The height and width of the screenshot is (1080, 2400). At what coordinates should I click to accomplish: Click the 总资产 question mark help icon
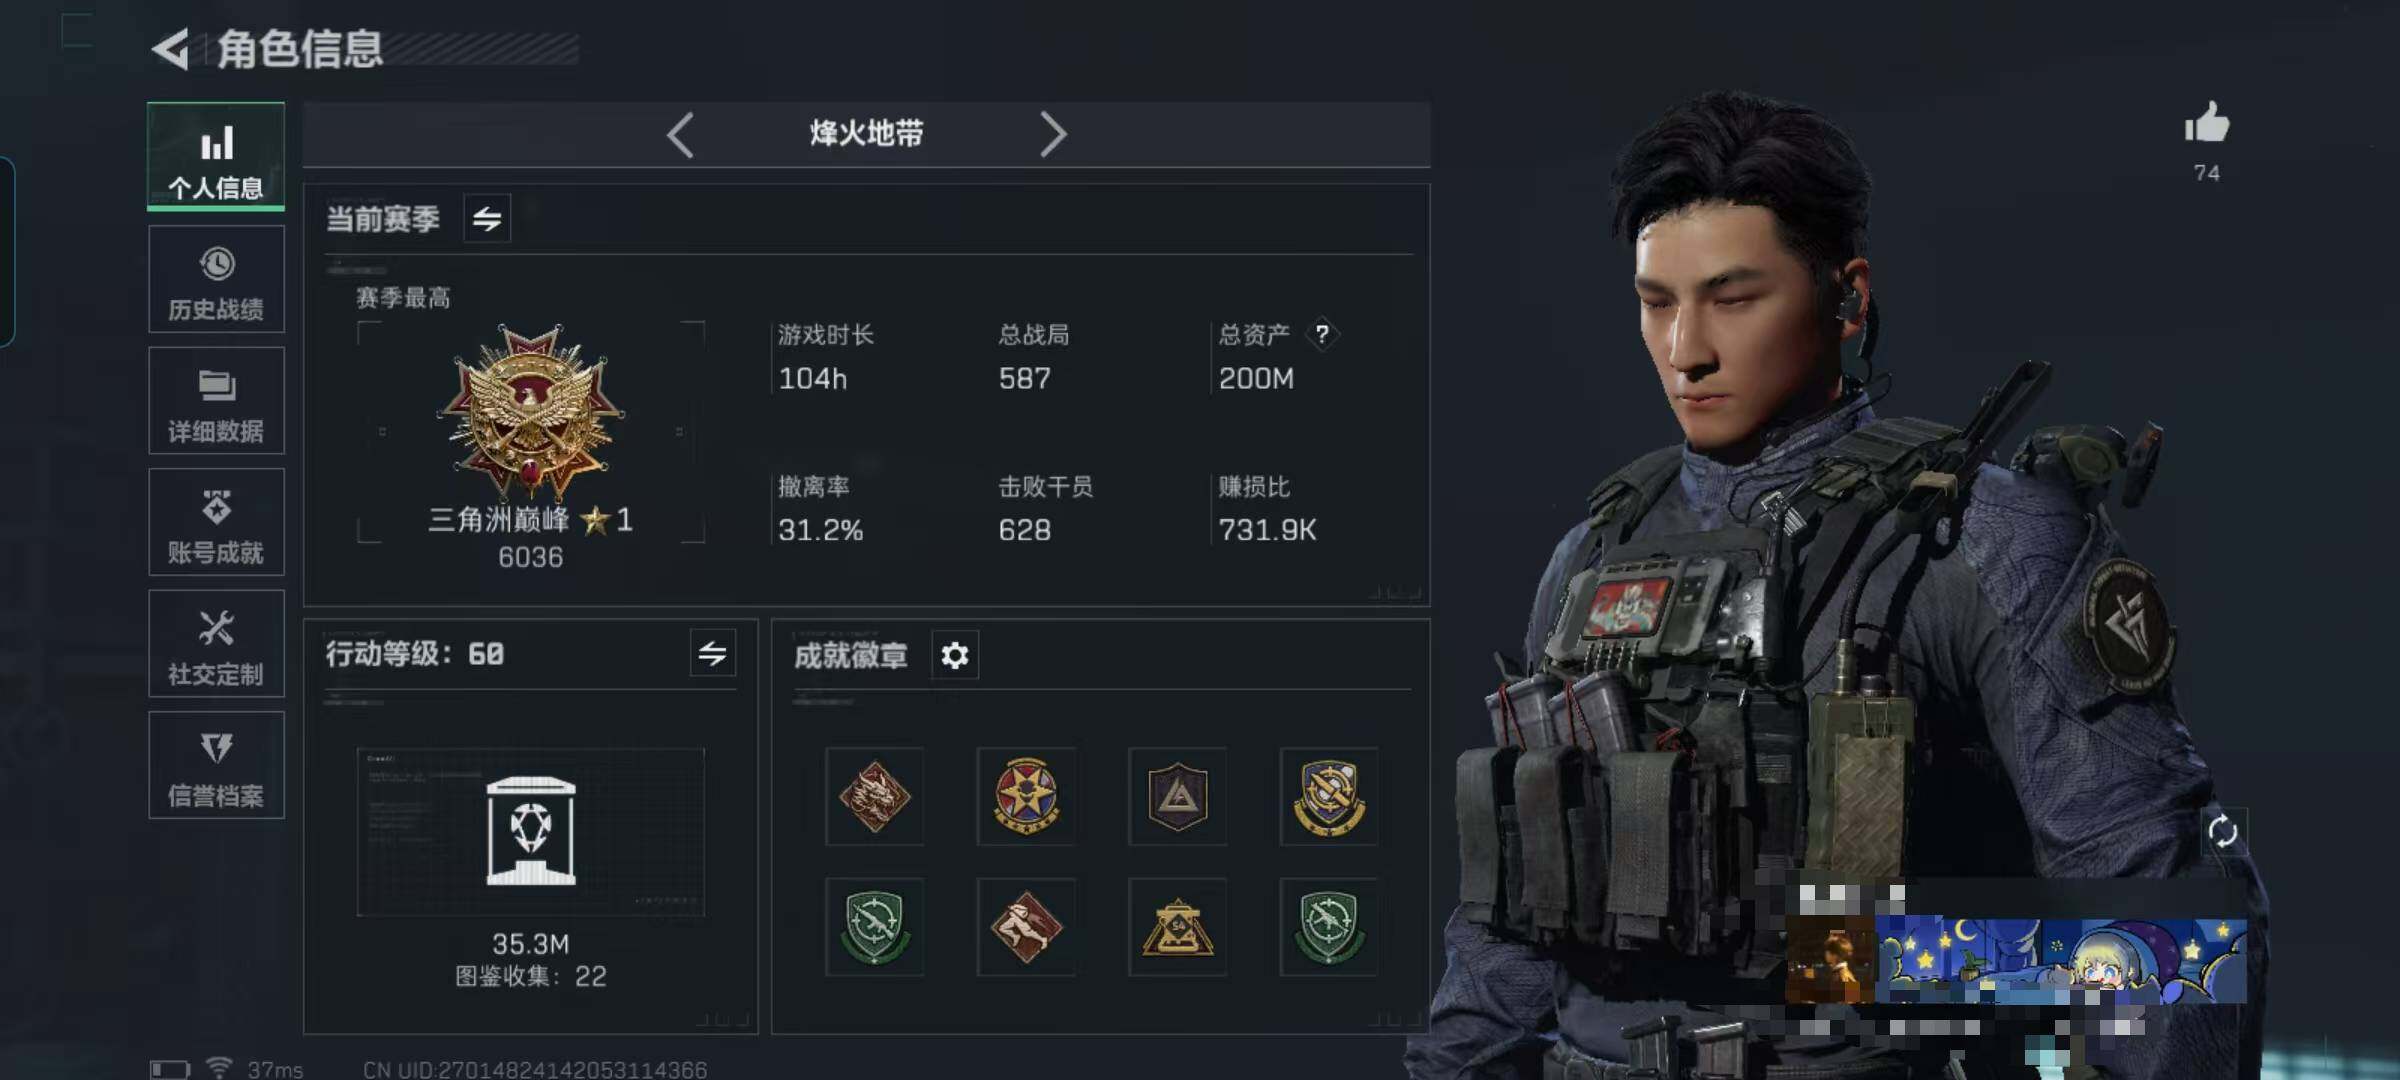tap(1322, 334)
